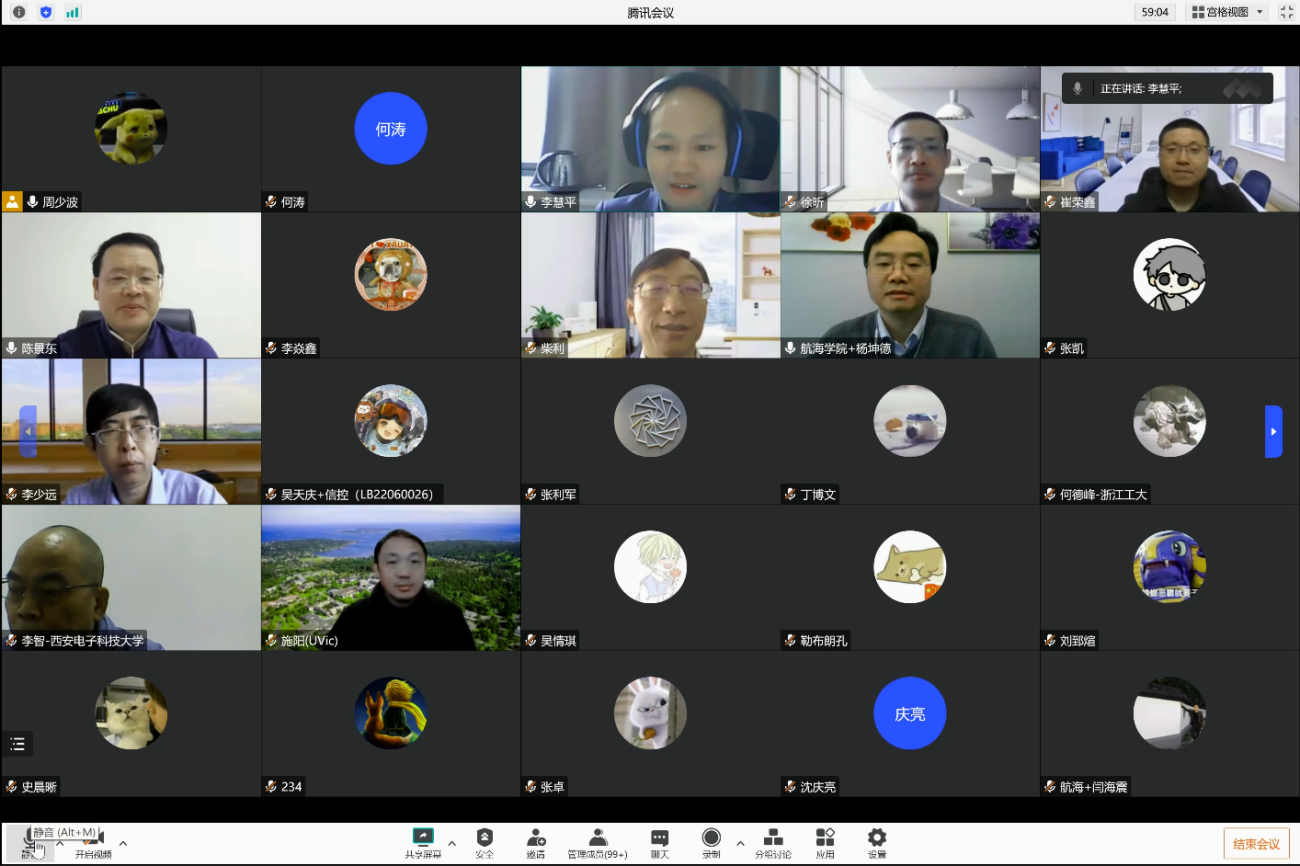Open the chat (聊天) panel
The width and height of the screenshot is (1300, 866).
coord(659,842)
